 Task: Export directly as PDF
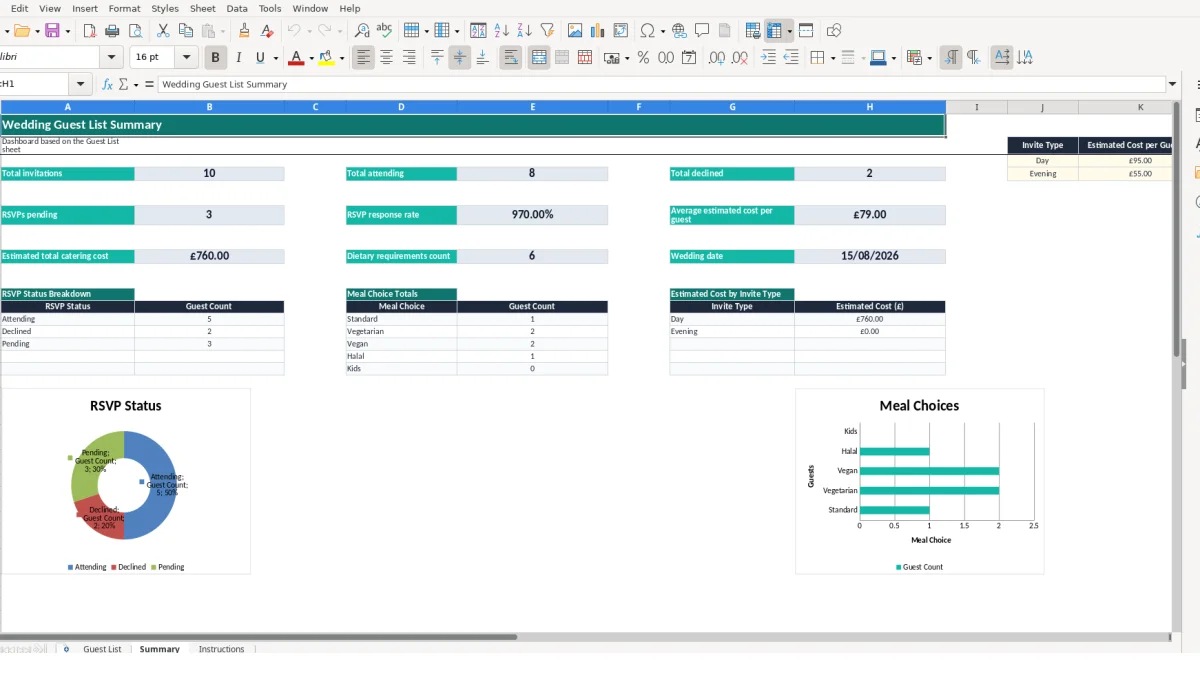point(90,31)
